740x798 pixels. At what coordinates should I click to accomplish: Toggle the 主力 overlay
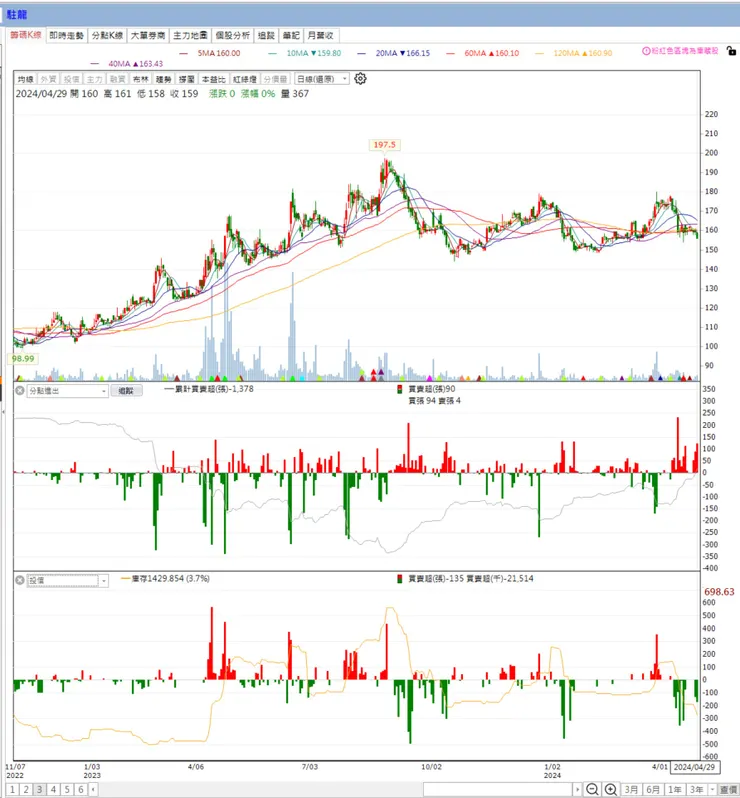pyautogui.click(x=95, y=79)
